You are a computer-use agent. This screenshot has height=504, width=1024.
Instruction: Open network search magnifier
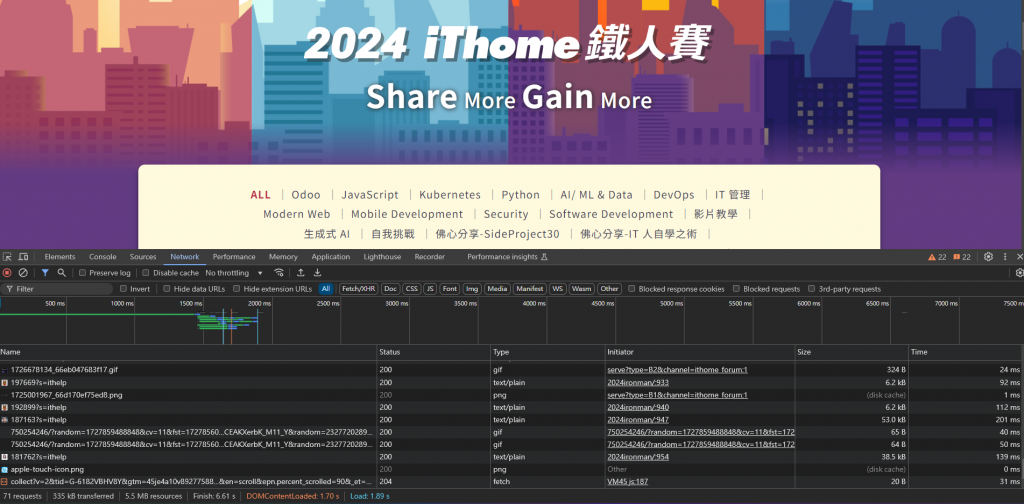point(61,273)
